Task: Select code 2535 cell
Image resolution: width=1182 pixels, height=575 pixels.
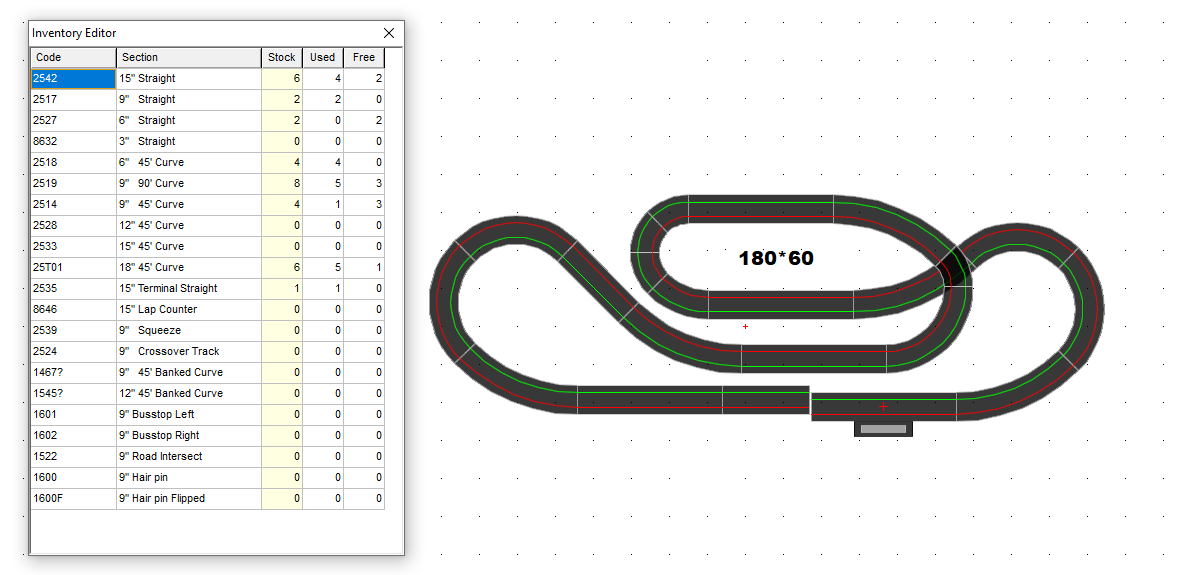Action: coord(73,289)
